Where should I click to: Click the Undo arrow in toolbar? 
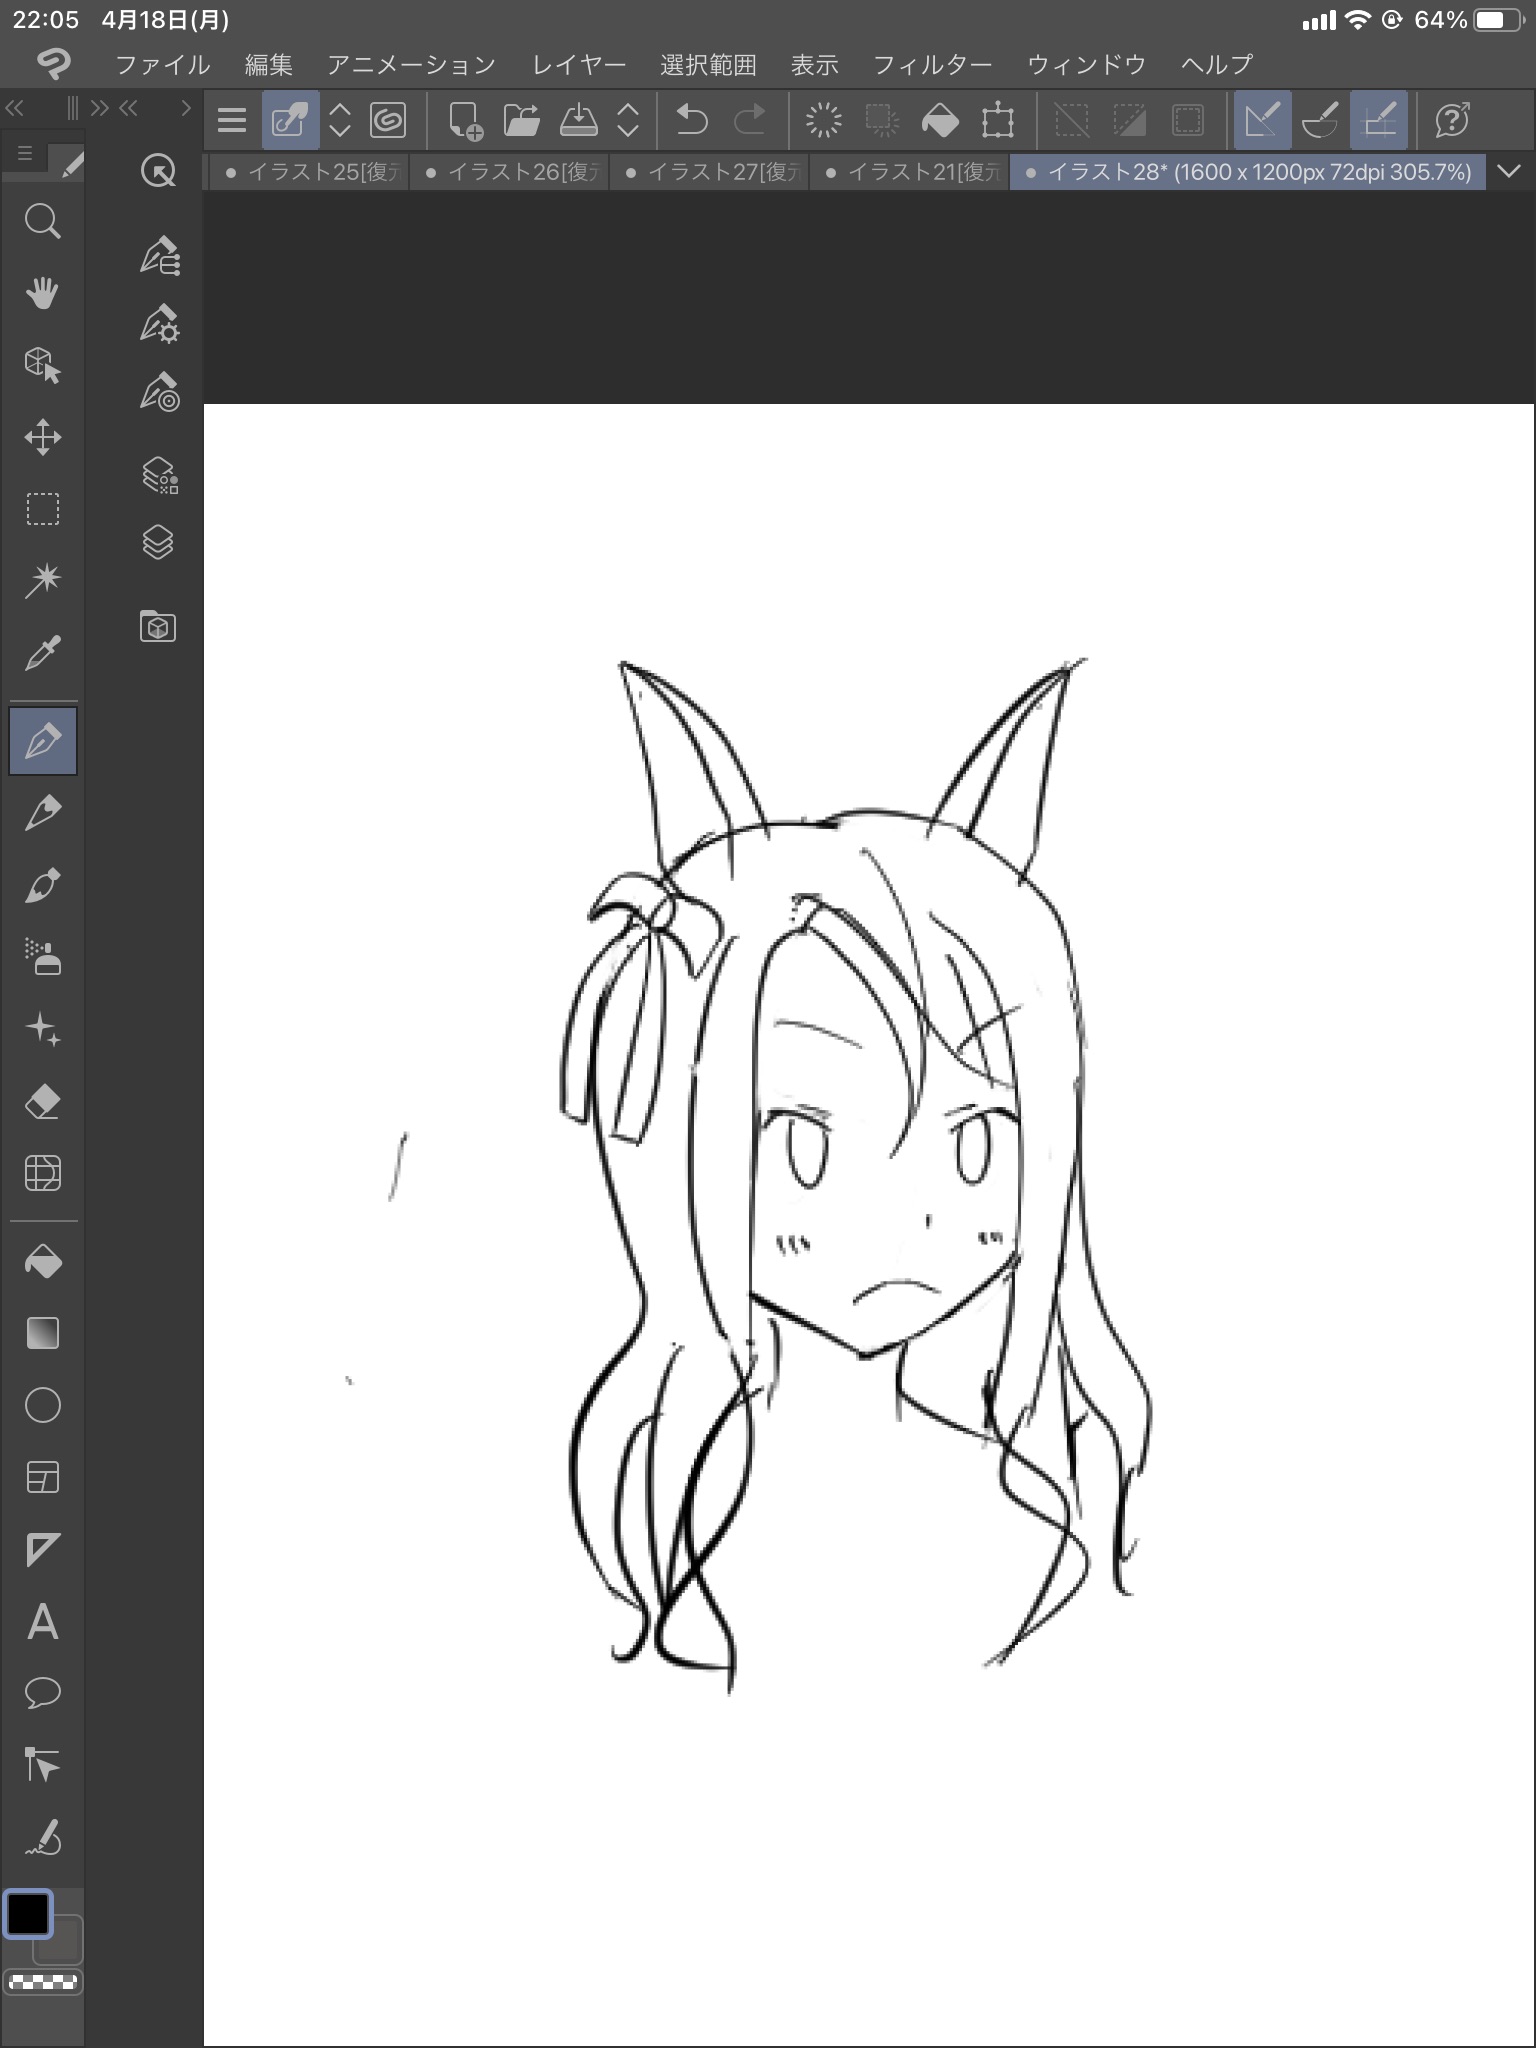[x=691, y=120]
